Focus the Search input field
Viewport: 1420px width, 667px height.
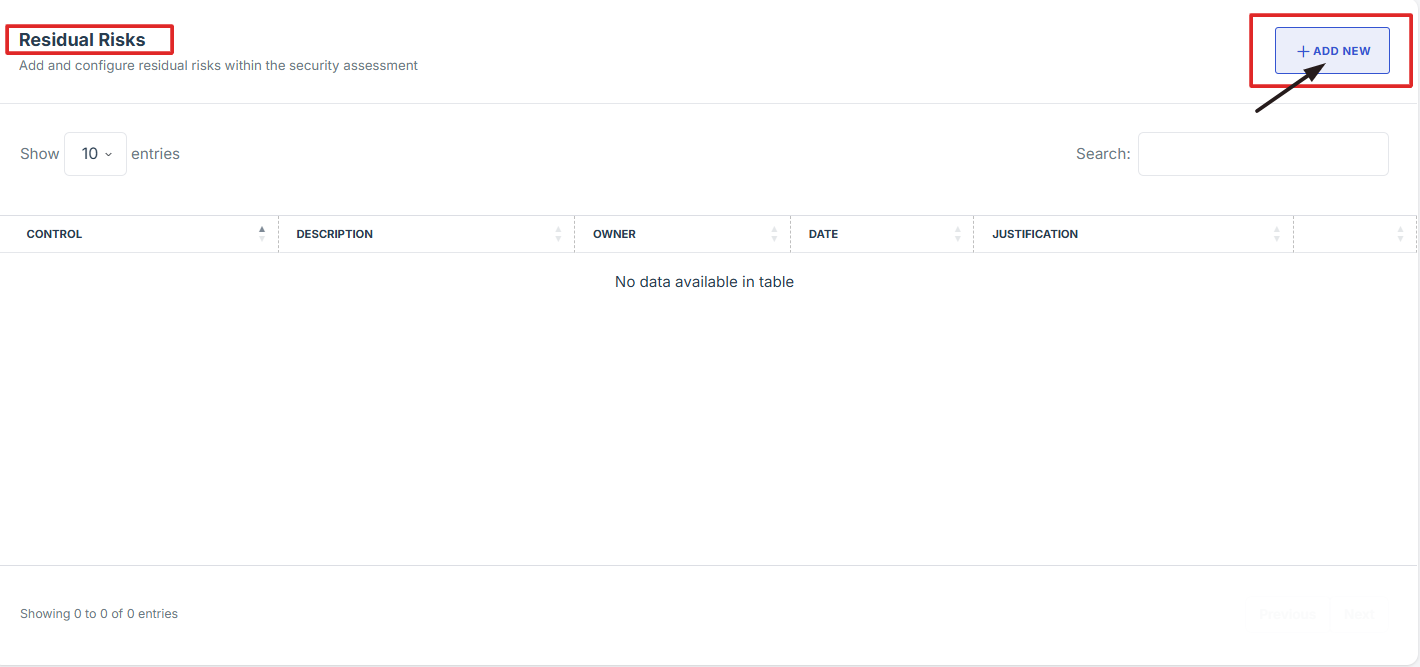point(1262,154)
